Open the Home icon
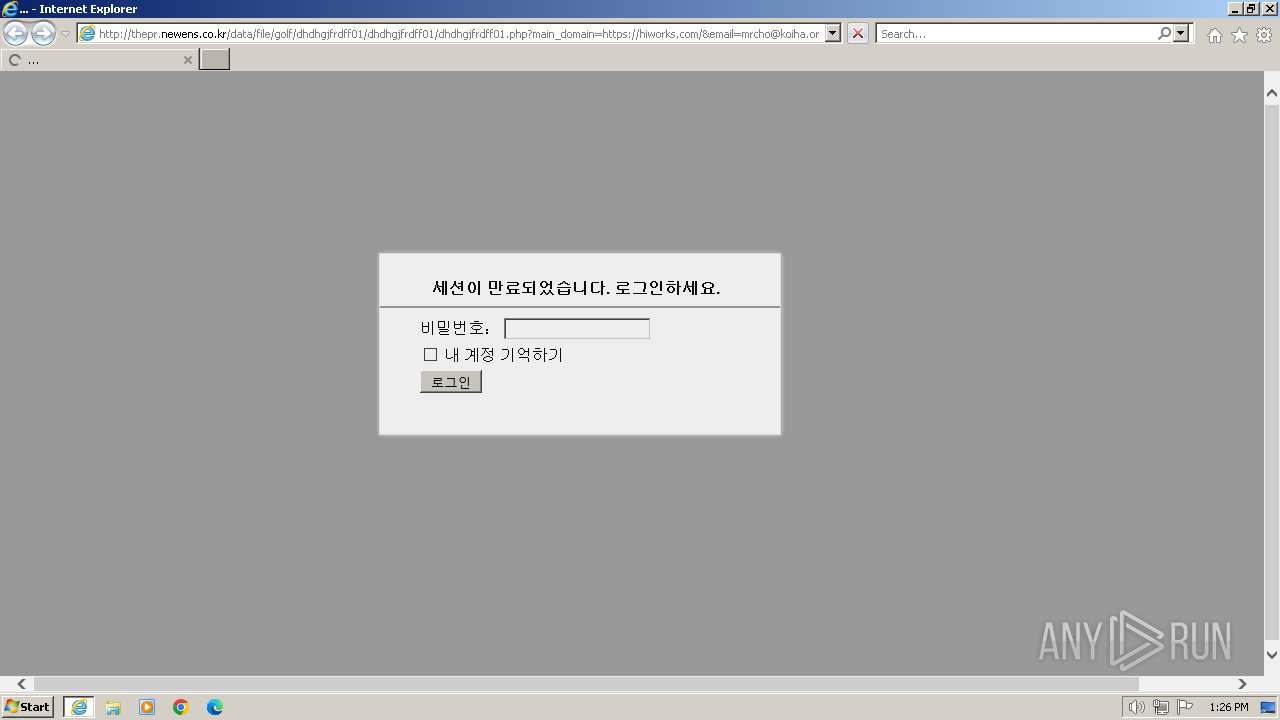Viewport: 1280px width, 720px height. point(1214,35)
